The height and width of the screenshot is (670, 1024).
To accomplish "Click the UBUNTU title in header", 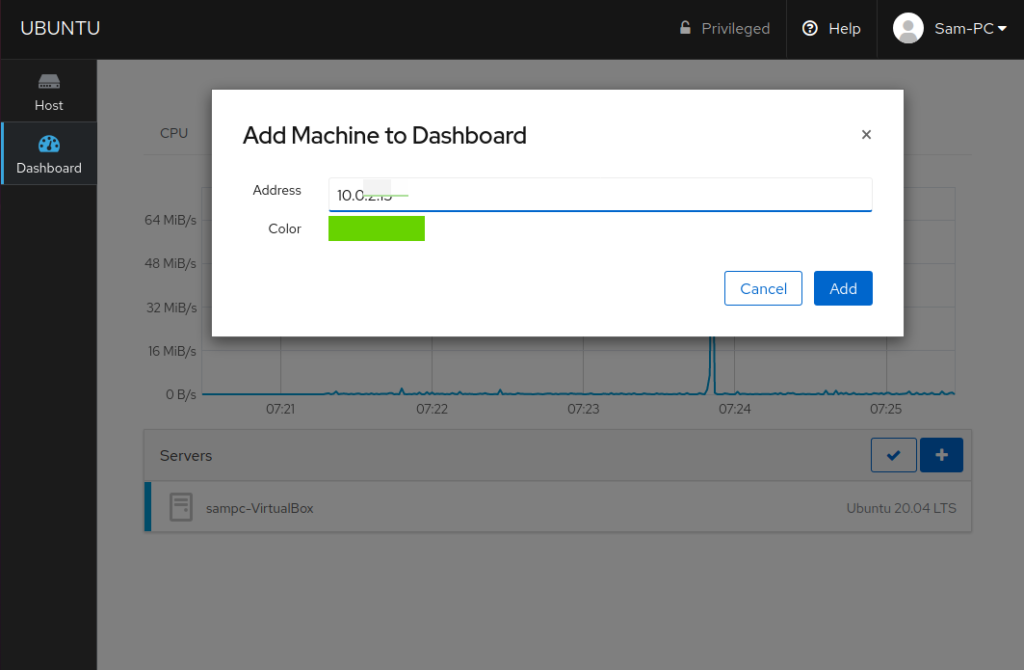I will pos(60,28).
